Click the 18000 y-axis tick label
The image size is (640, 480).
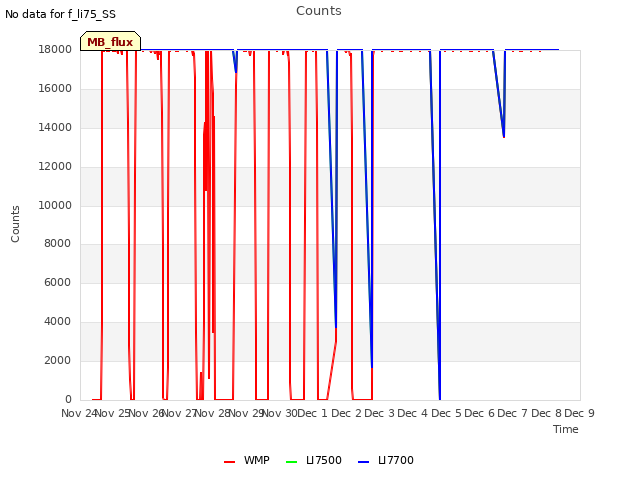[x=55, y=50]
